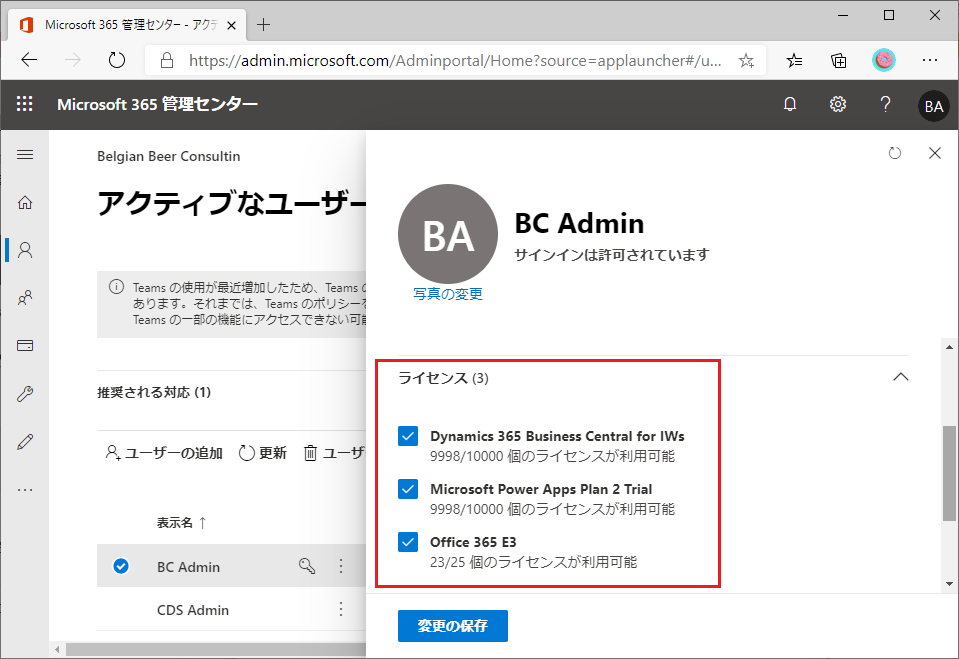Open more actions for BC Admin row
The width and height of the screenshot is (959, 659).
click(341, 566)
